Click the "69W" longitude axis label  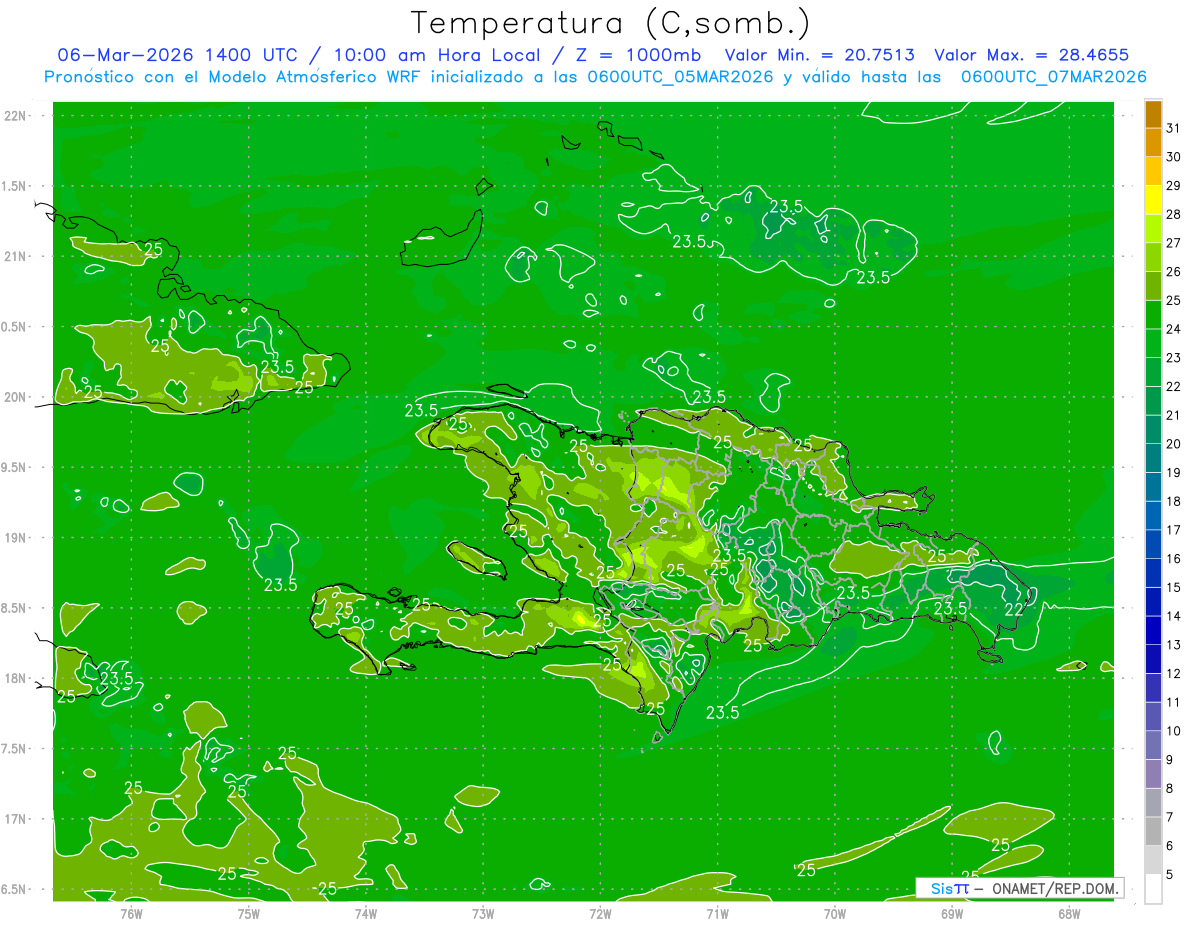(952, 913)
